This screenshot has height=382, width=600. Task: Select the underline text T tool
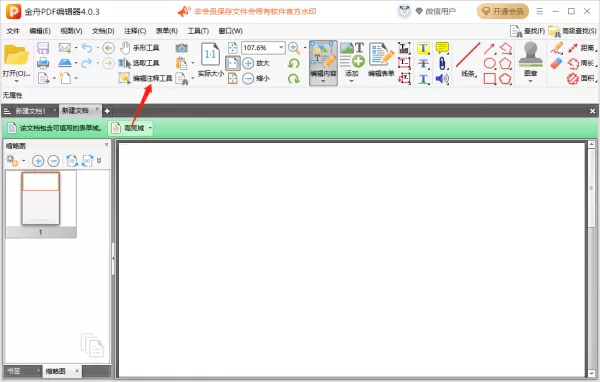point(423,79)
